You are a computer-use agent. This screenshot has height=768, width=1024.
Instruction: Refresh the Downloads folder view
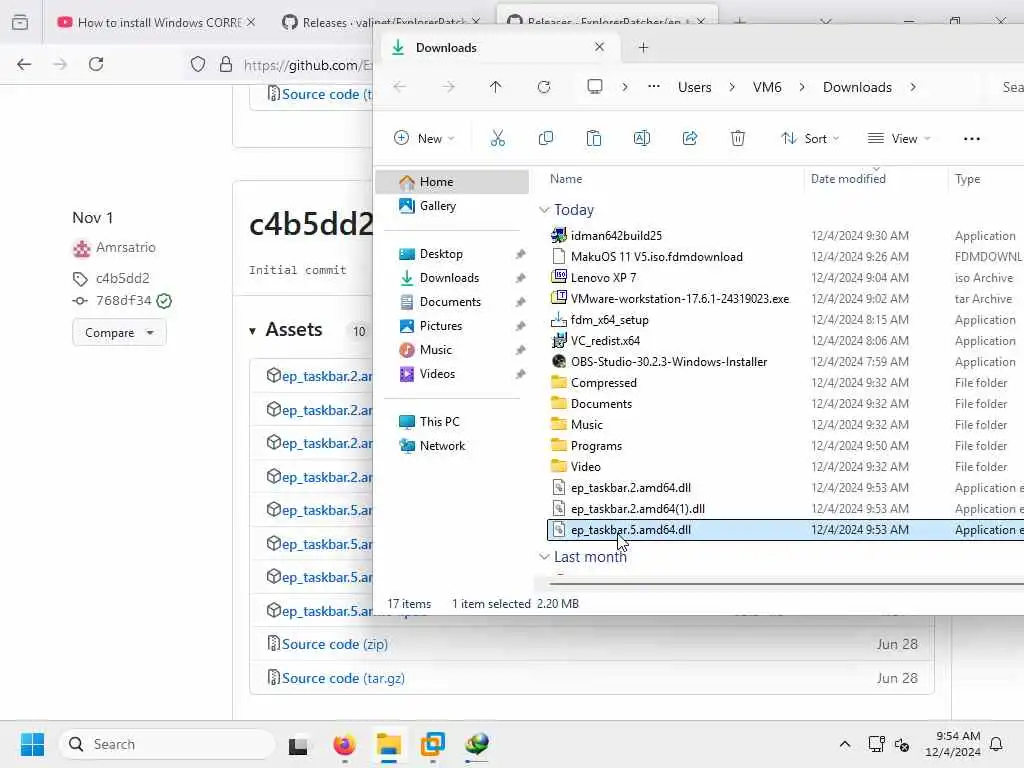(x=544, y=87)
